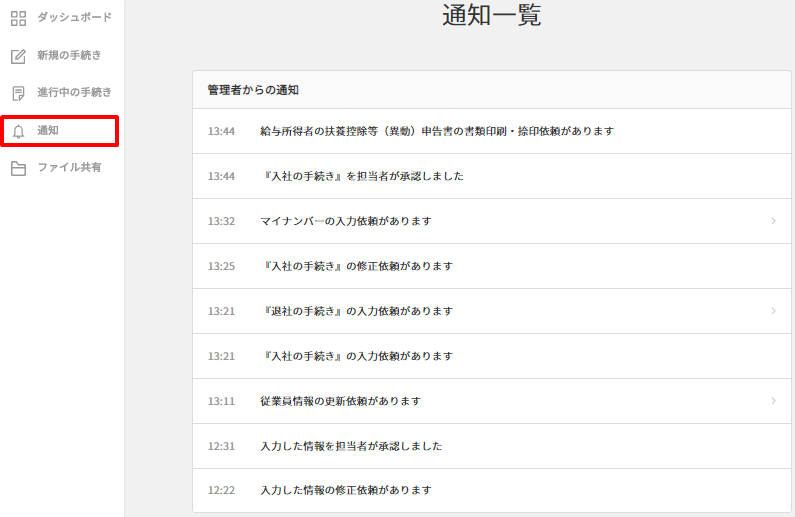Open マイナンバーの入力依頼があります notification
The height and width of the screenshot is (517, 795).
pos(345,221)
